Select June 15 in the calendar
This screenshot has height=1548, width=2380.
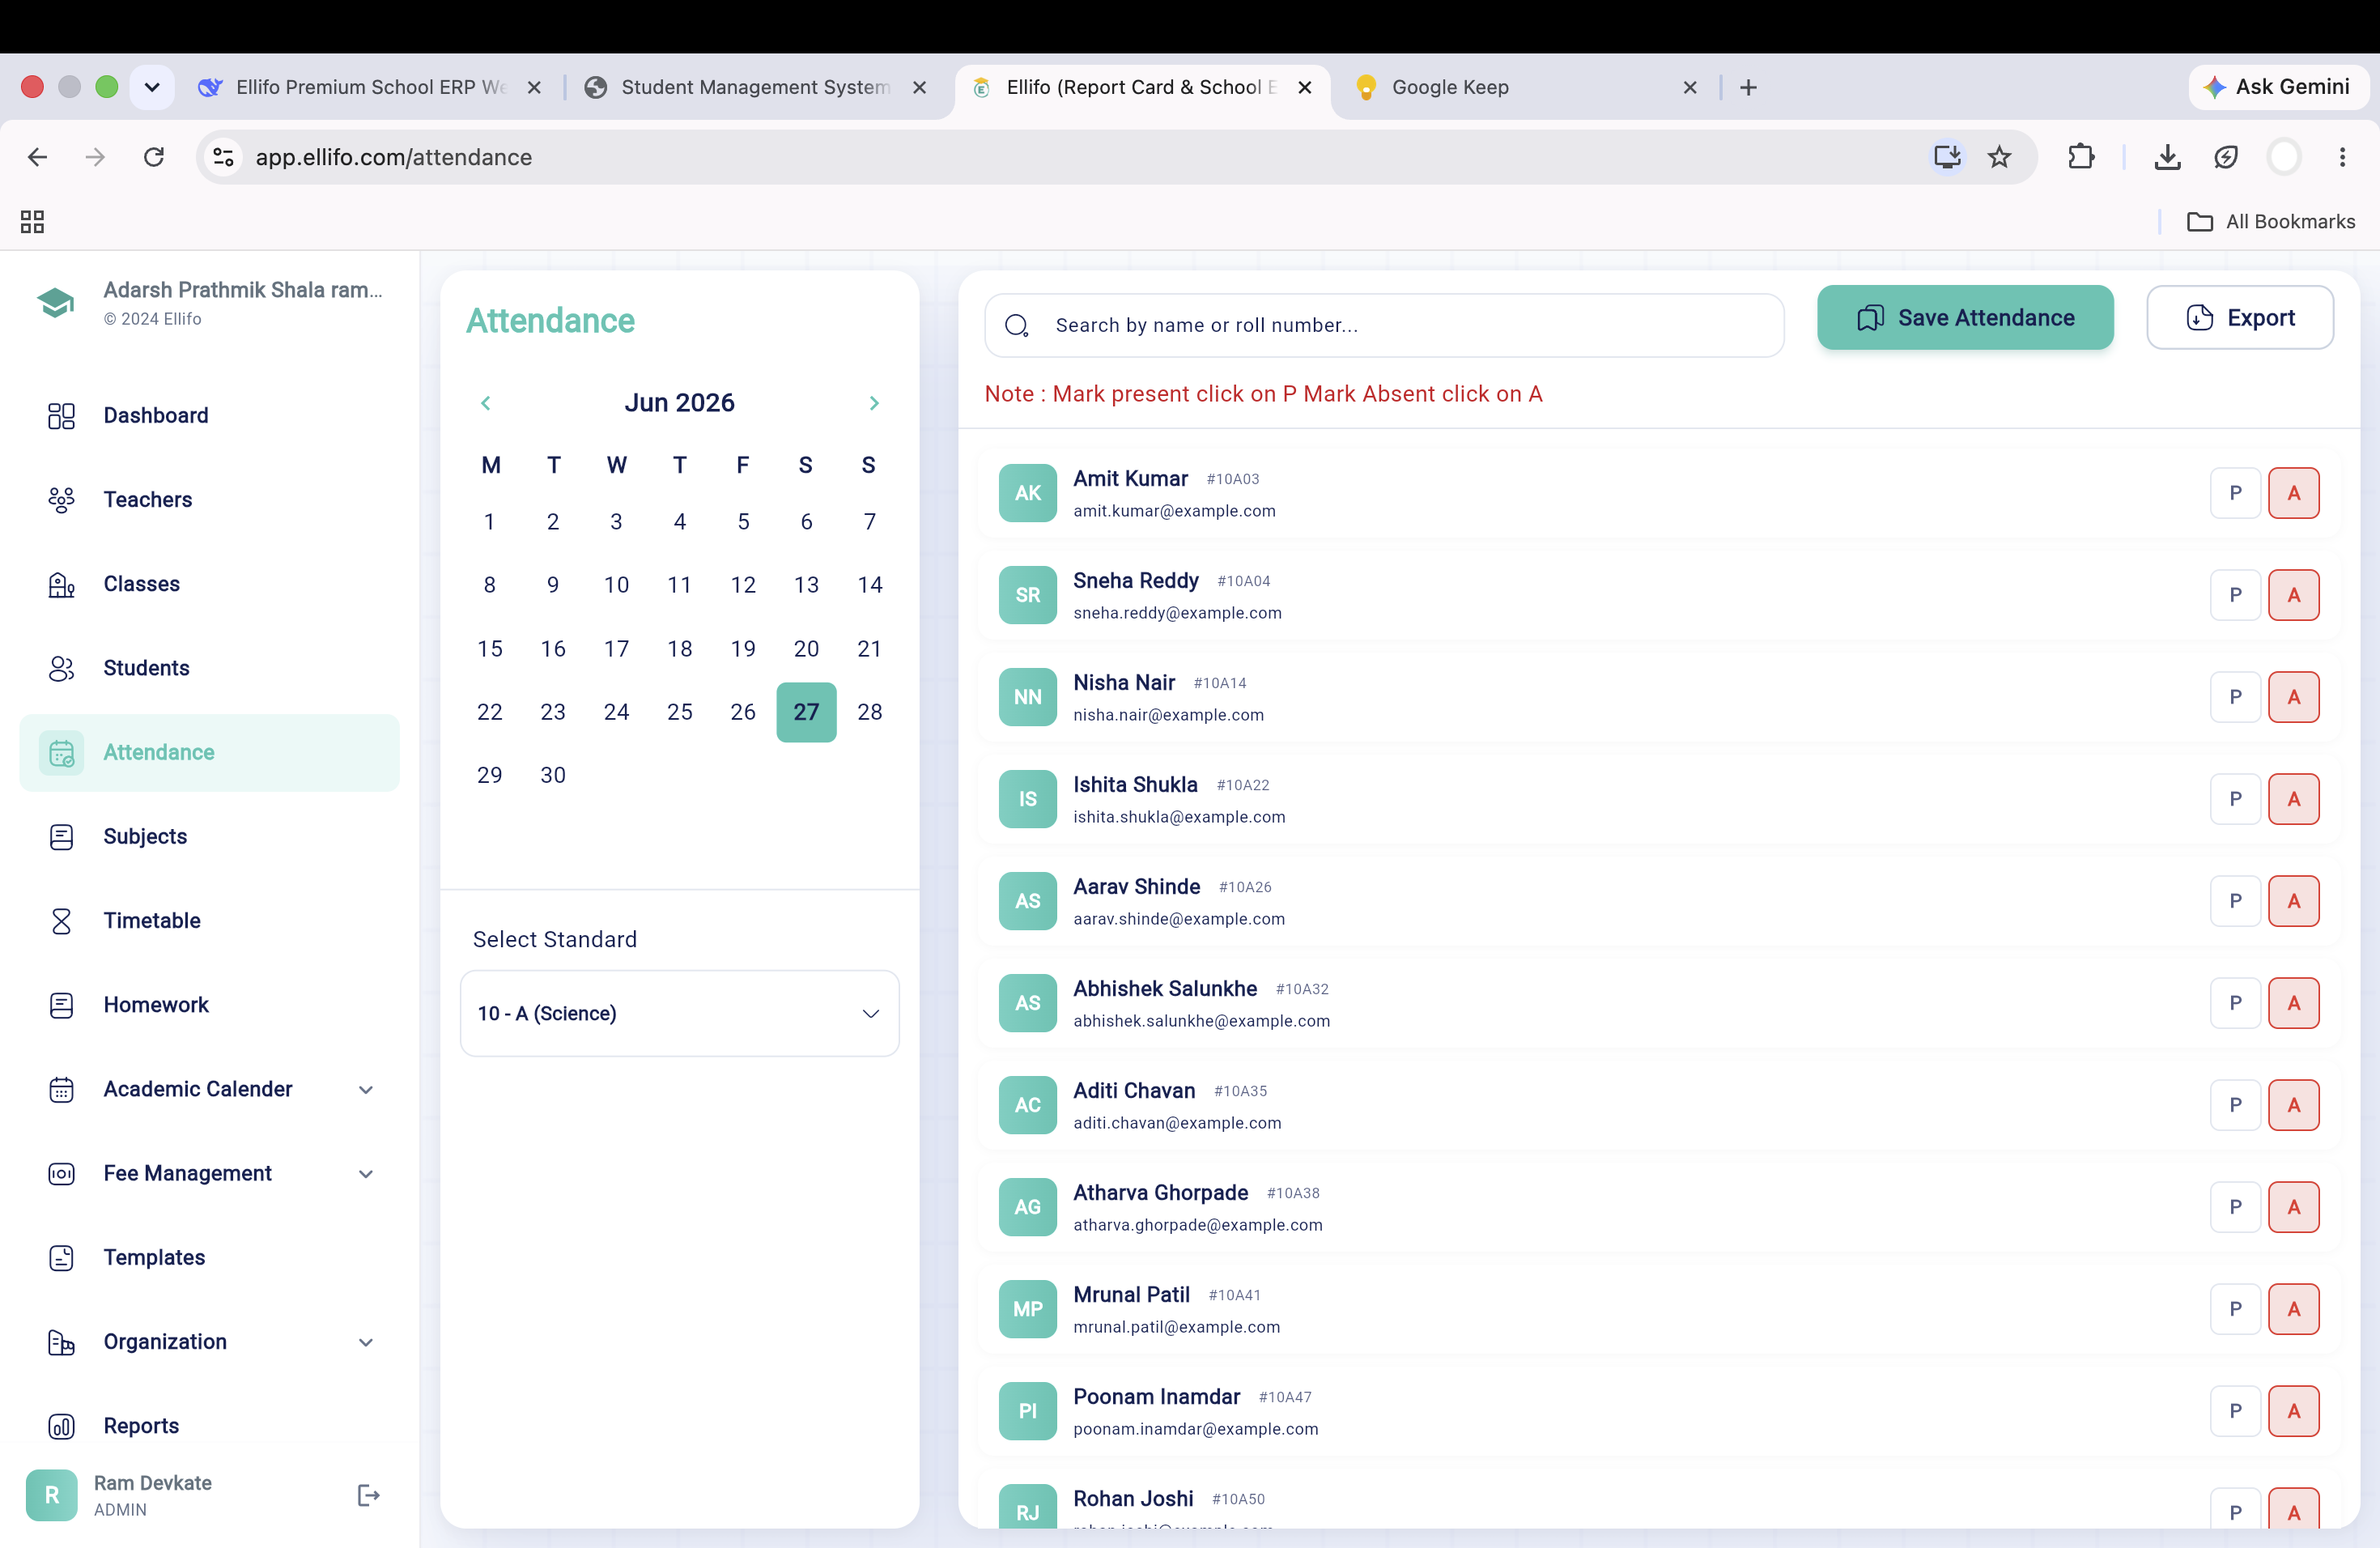point(490,649)
